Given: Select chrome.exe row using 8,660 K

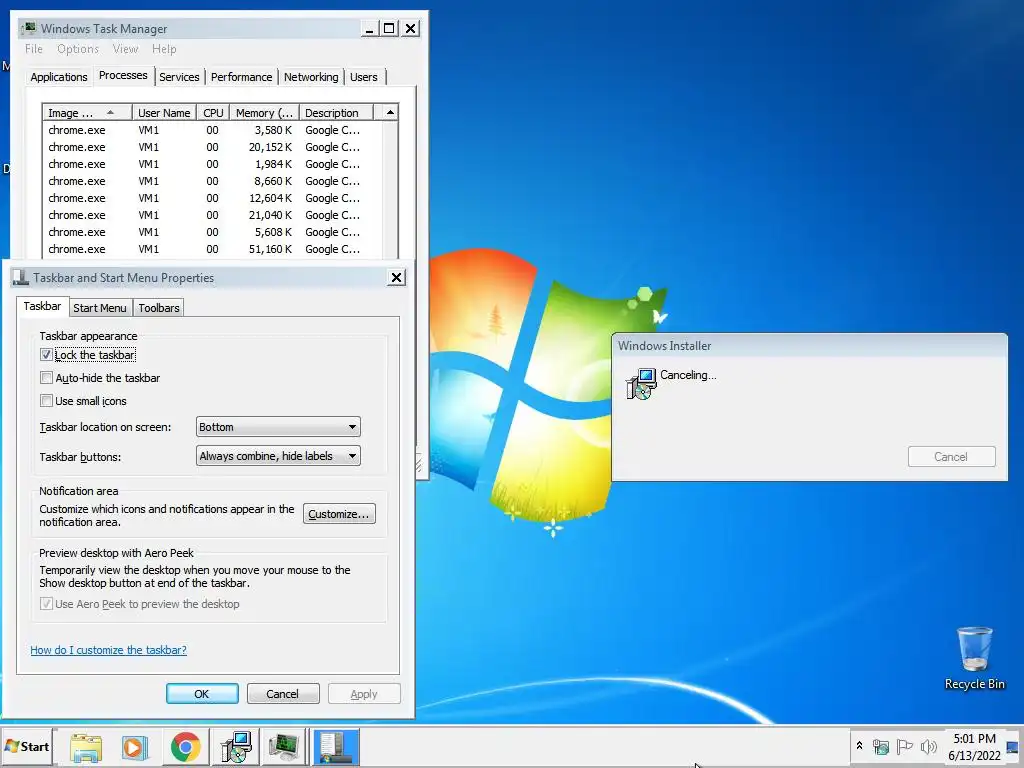Looking at the screenshot, I should (x=212, y=181).
